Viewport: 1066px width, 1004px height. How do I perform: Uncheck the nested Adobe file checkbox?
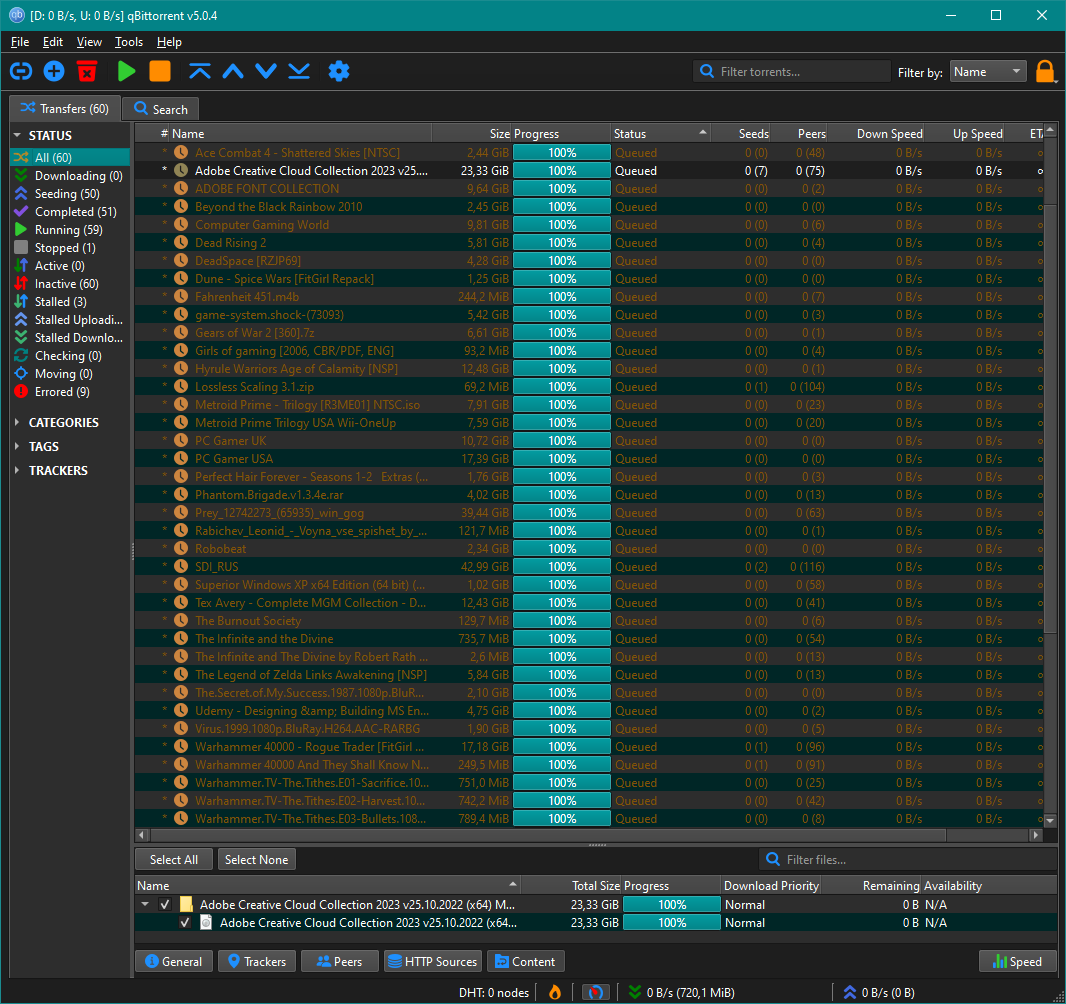pos(184,922)
